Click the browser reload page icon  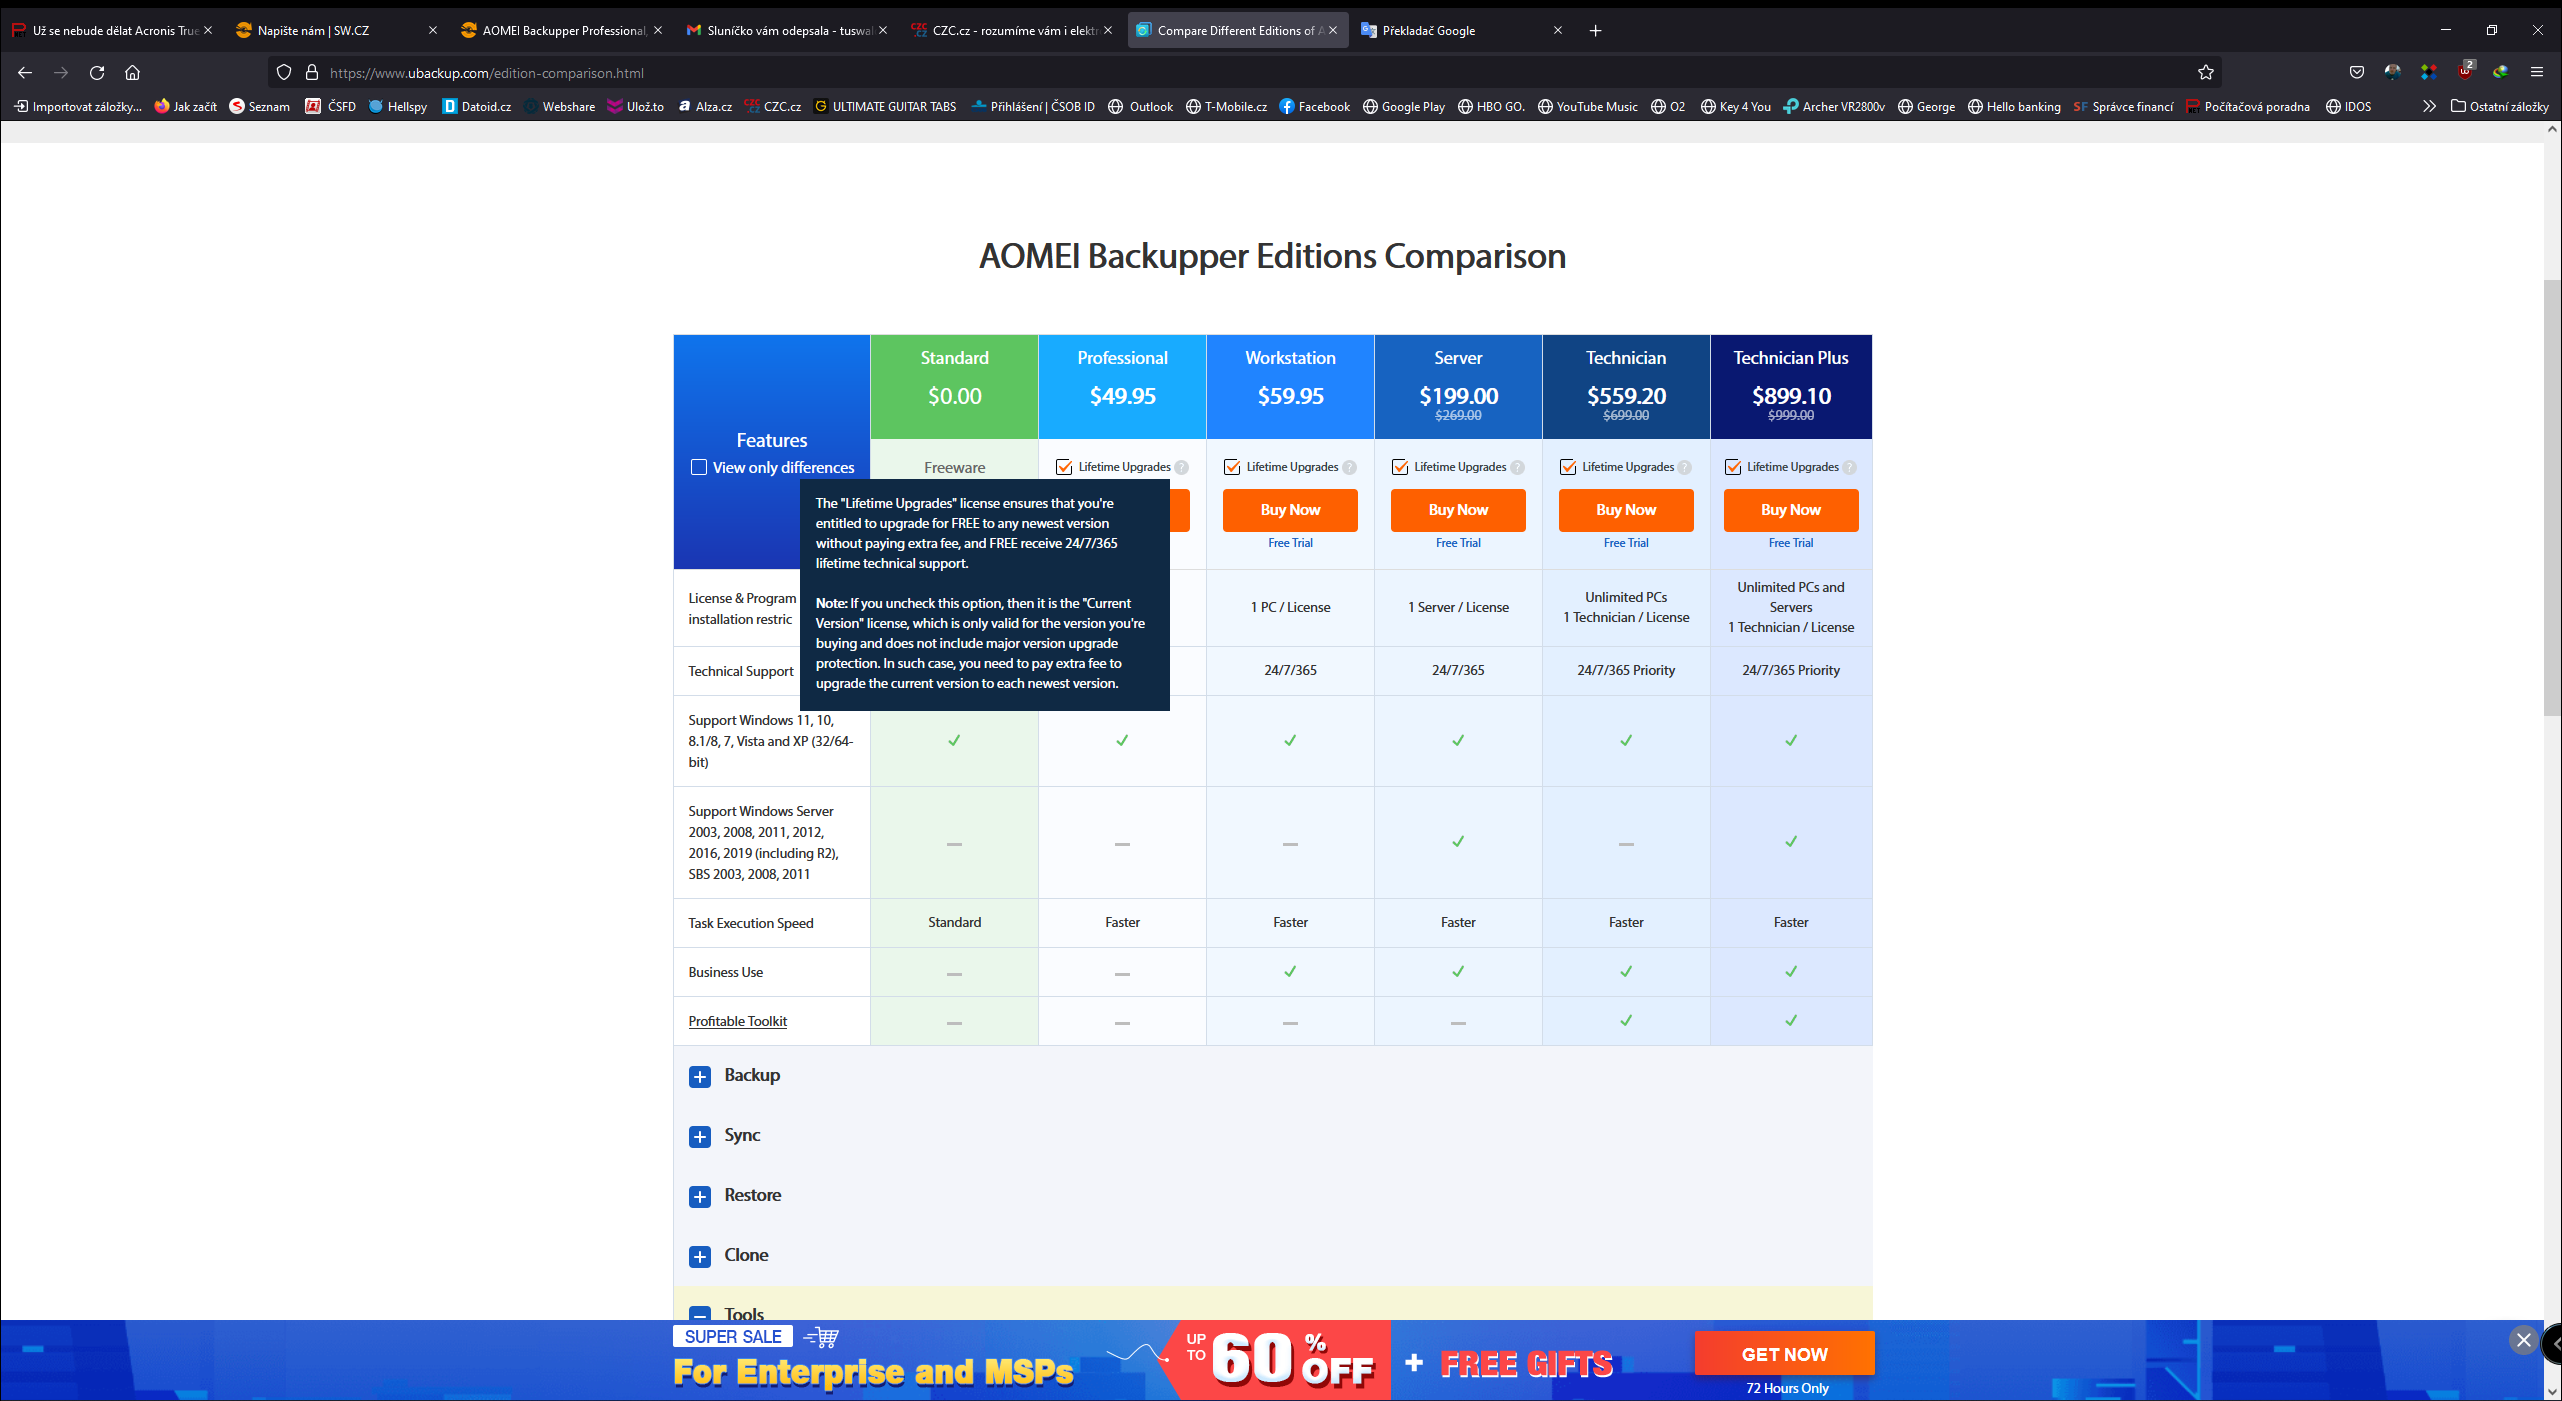click(x=97, y=72)
